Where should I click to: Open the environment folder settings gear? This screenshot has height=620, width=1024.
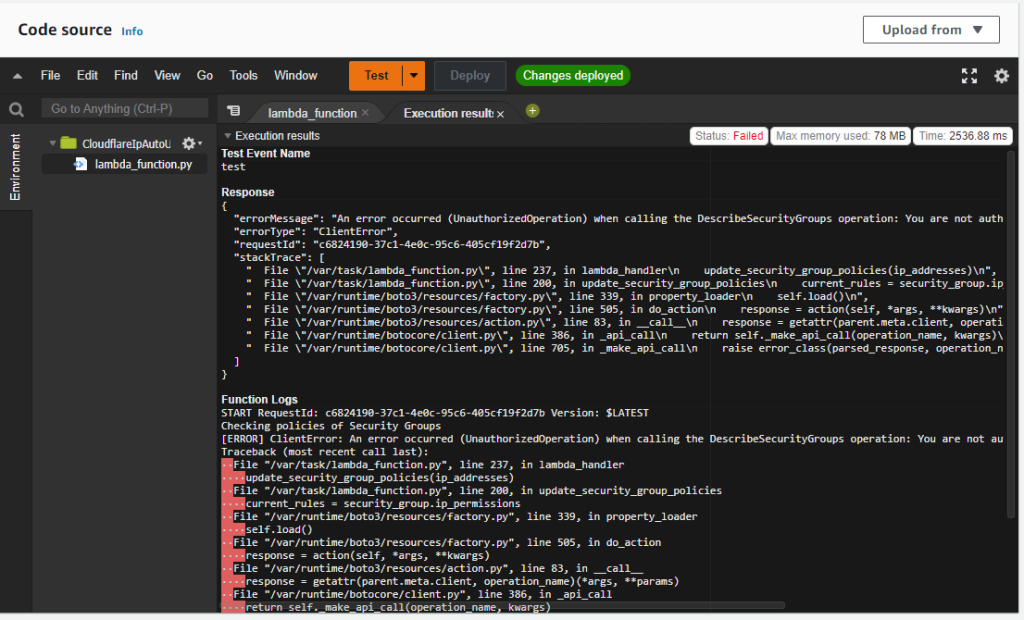click(190, 144)
